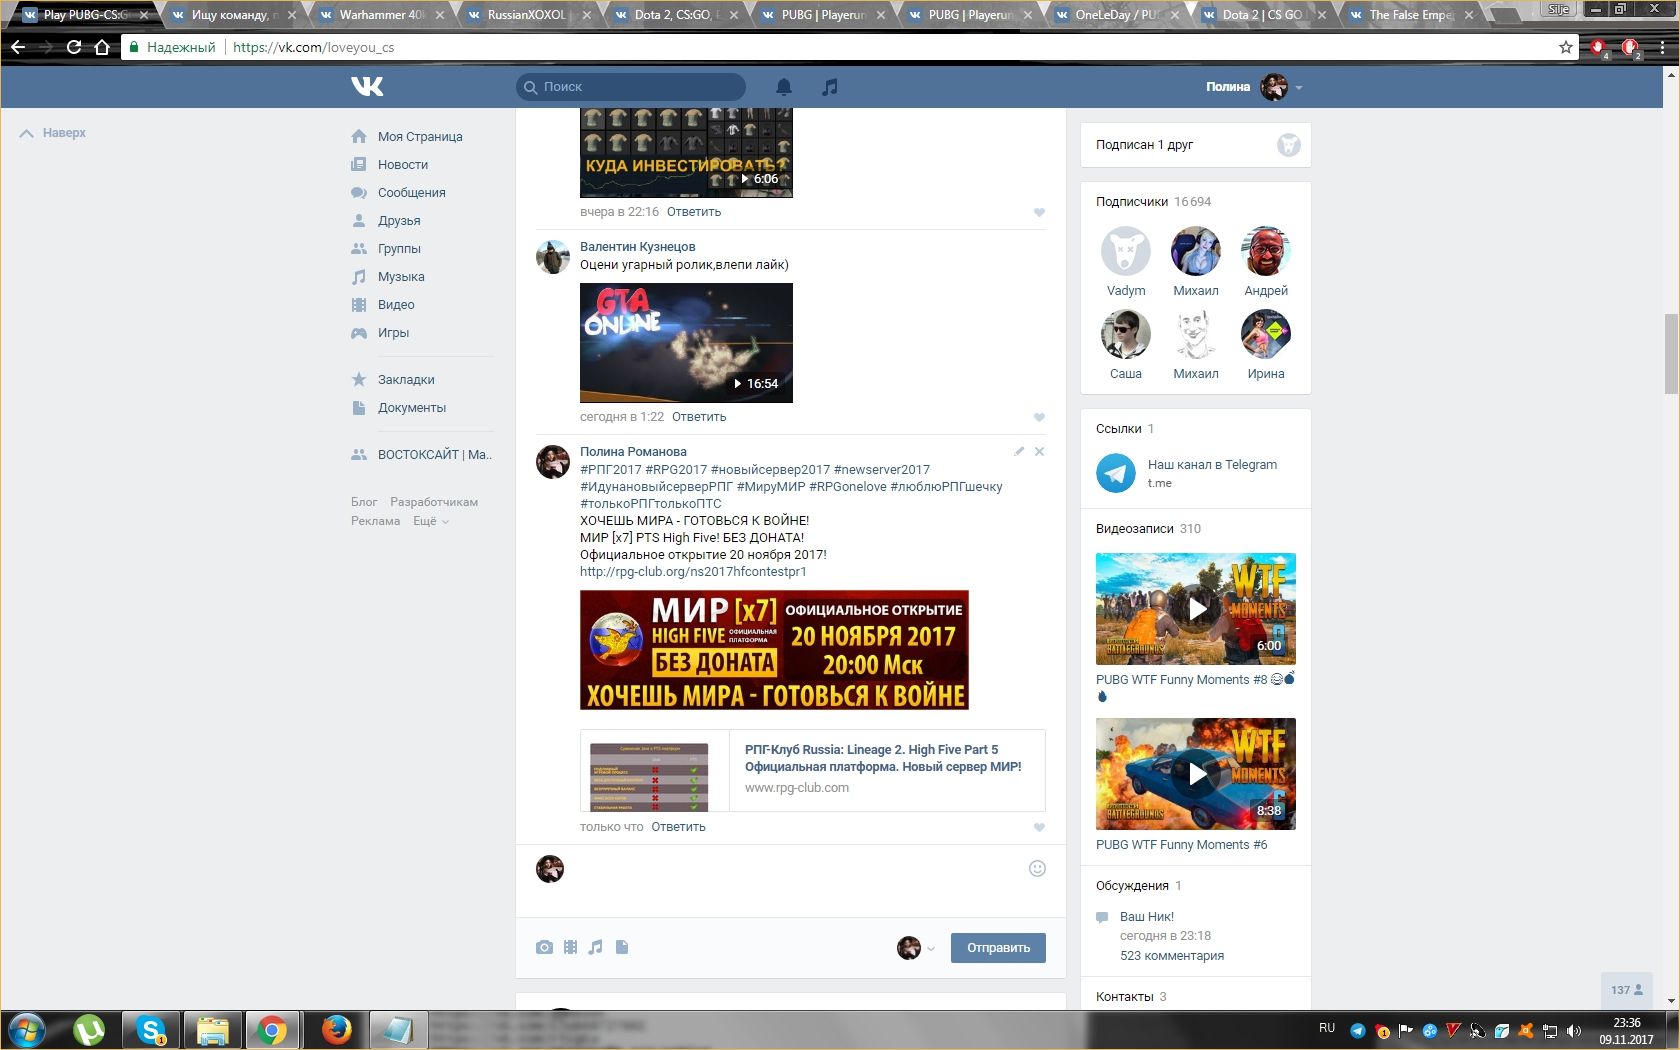Open the rpg-club.org contest link
This screenshot has height=1050, width=1680.
pos(693,572)
